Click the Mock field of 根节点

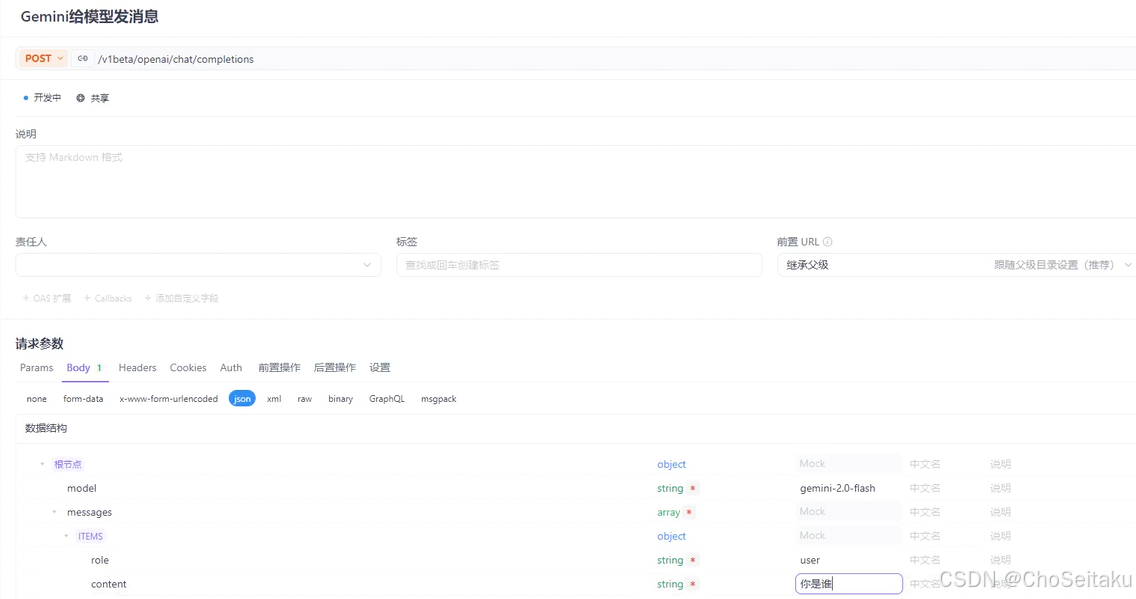848,464
